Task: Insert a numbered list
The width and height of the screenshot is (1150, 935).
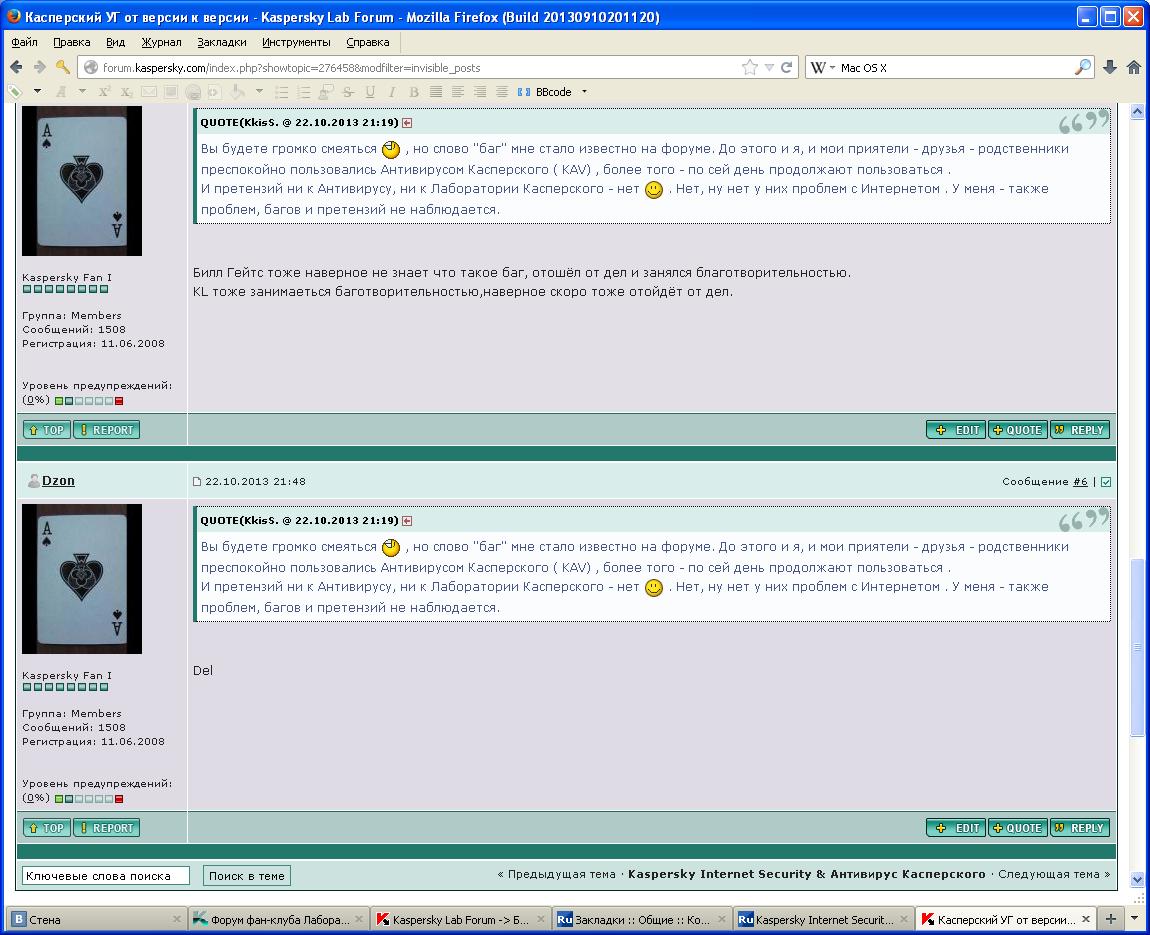Action: 303,92
